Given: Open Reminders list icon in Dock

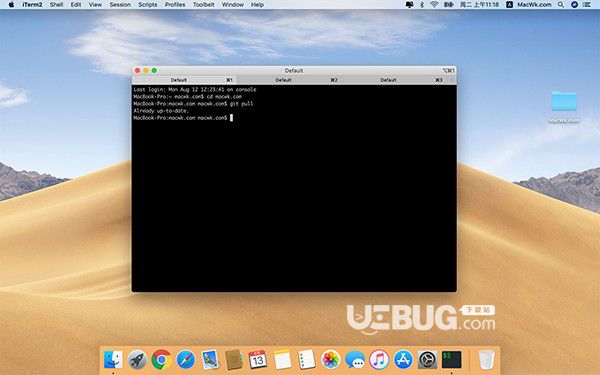Looking at the screenshot, I should (x=307, y=360).
